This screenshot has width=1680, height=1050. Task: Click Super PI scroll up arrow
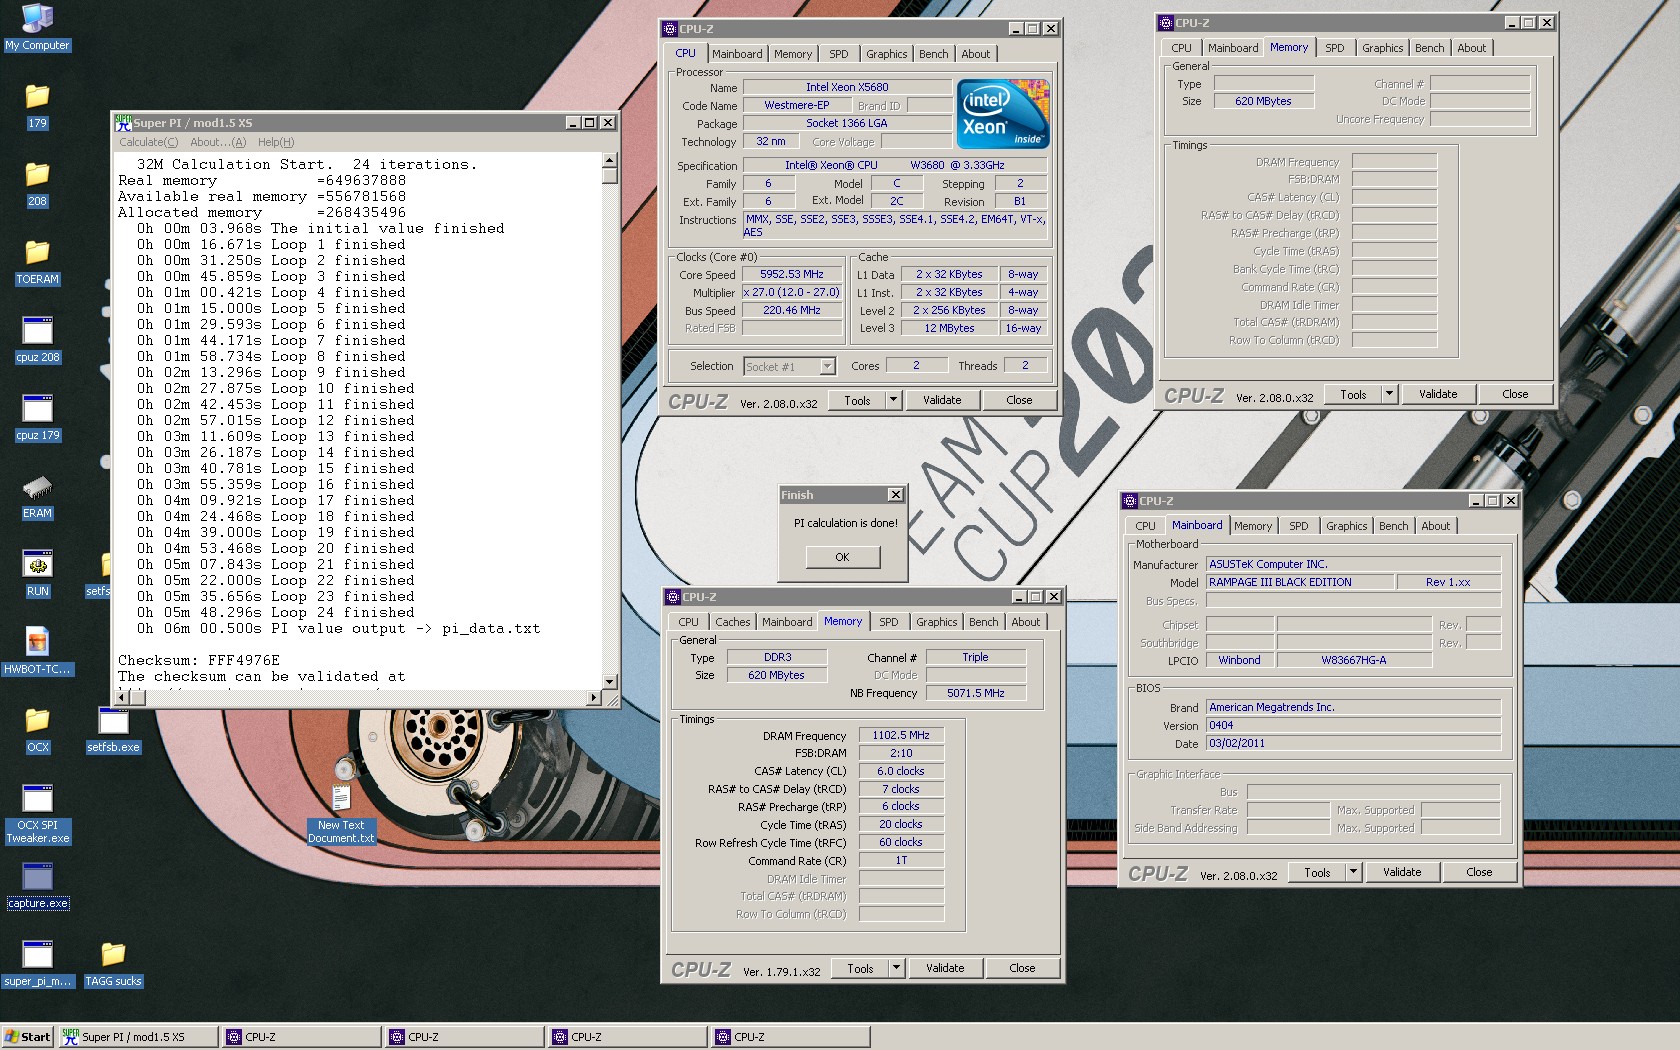(609, 160)
